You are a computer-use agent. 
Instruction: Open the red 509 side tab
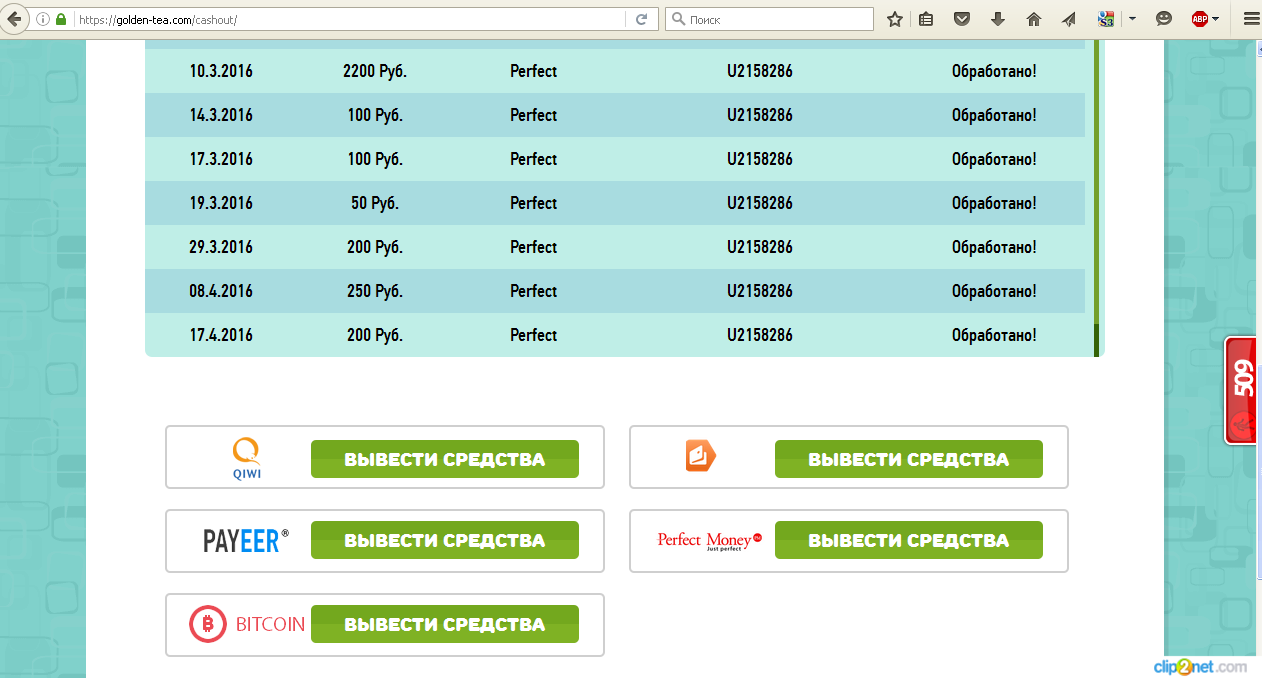1243,390
